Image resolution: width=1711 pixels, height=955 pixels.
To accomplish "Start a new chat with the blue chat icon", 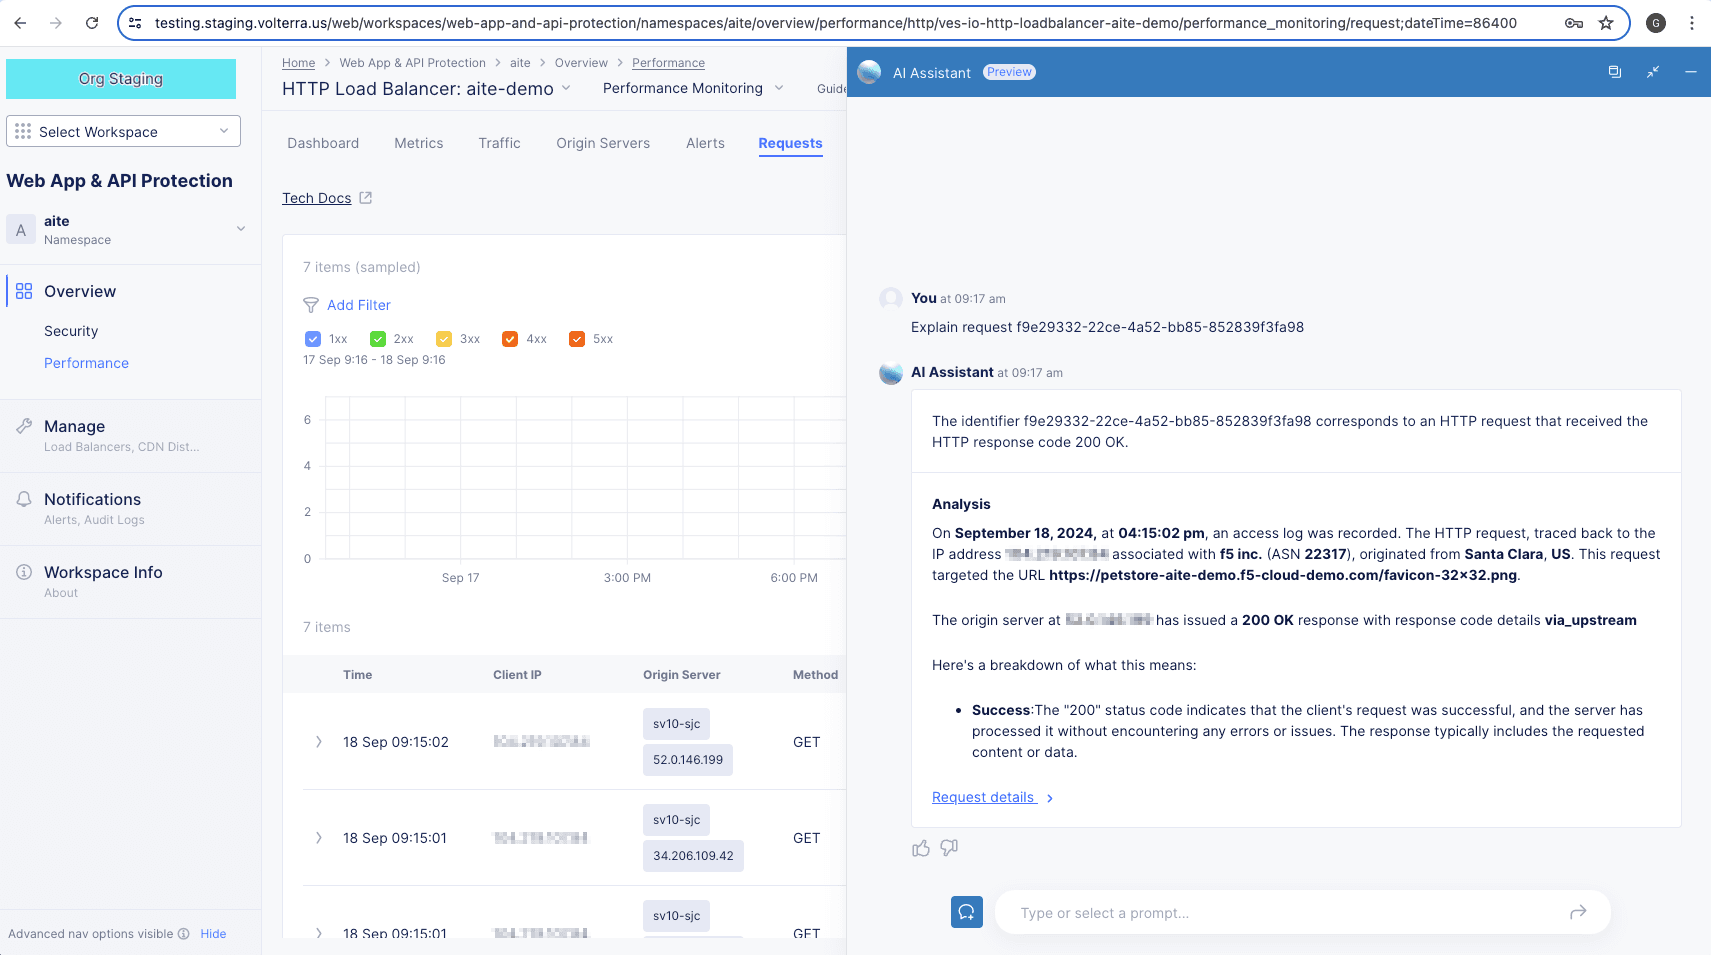I will 966,912.
